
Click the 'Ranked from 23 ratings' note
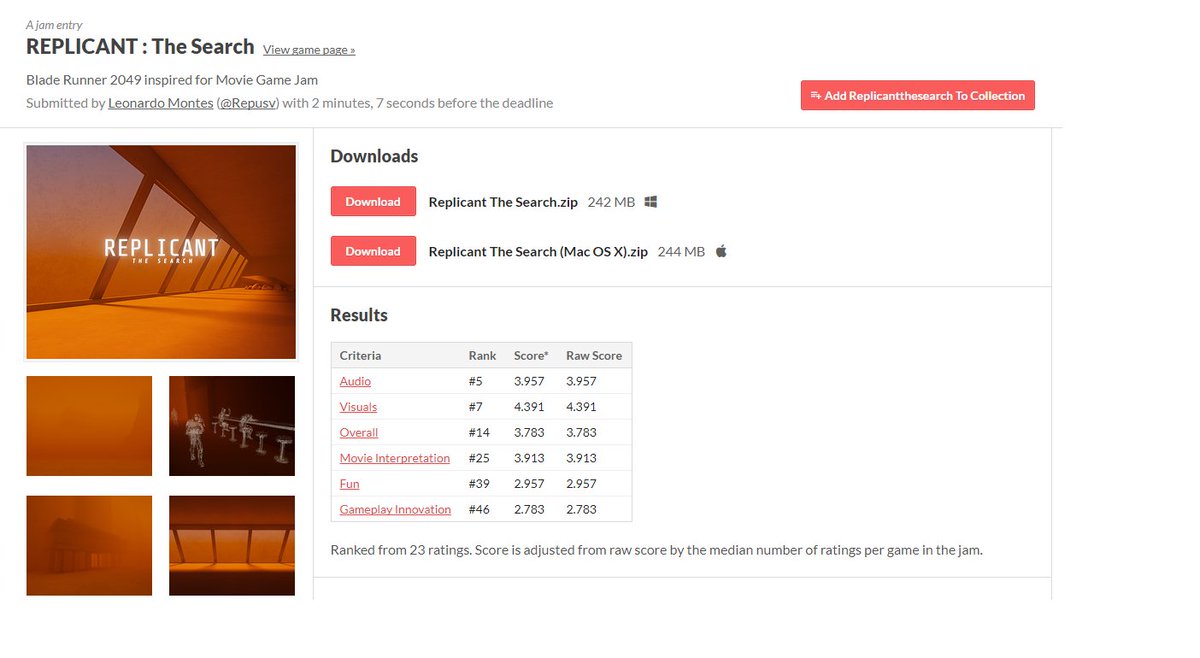point(657,550)
